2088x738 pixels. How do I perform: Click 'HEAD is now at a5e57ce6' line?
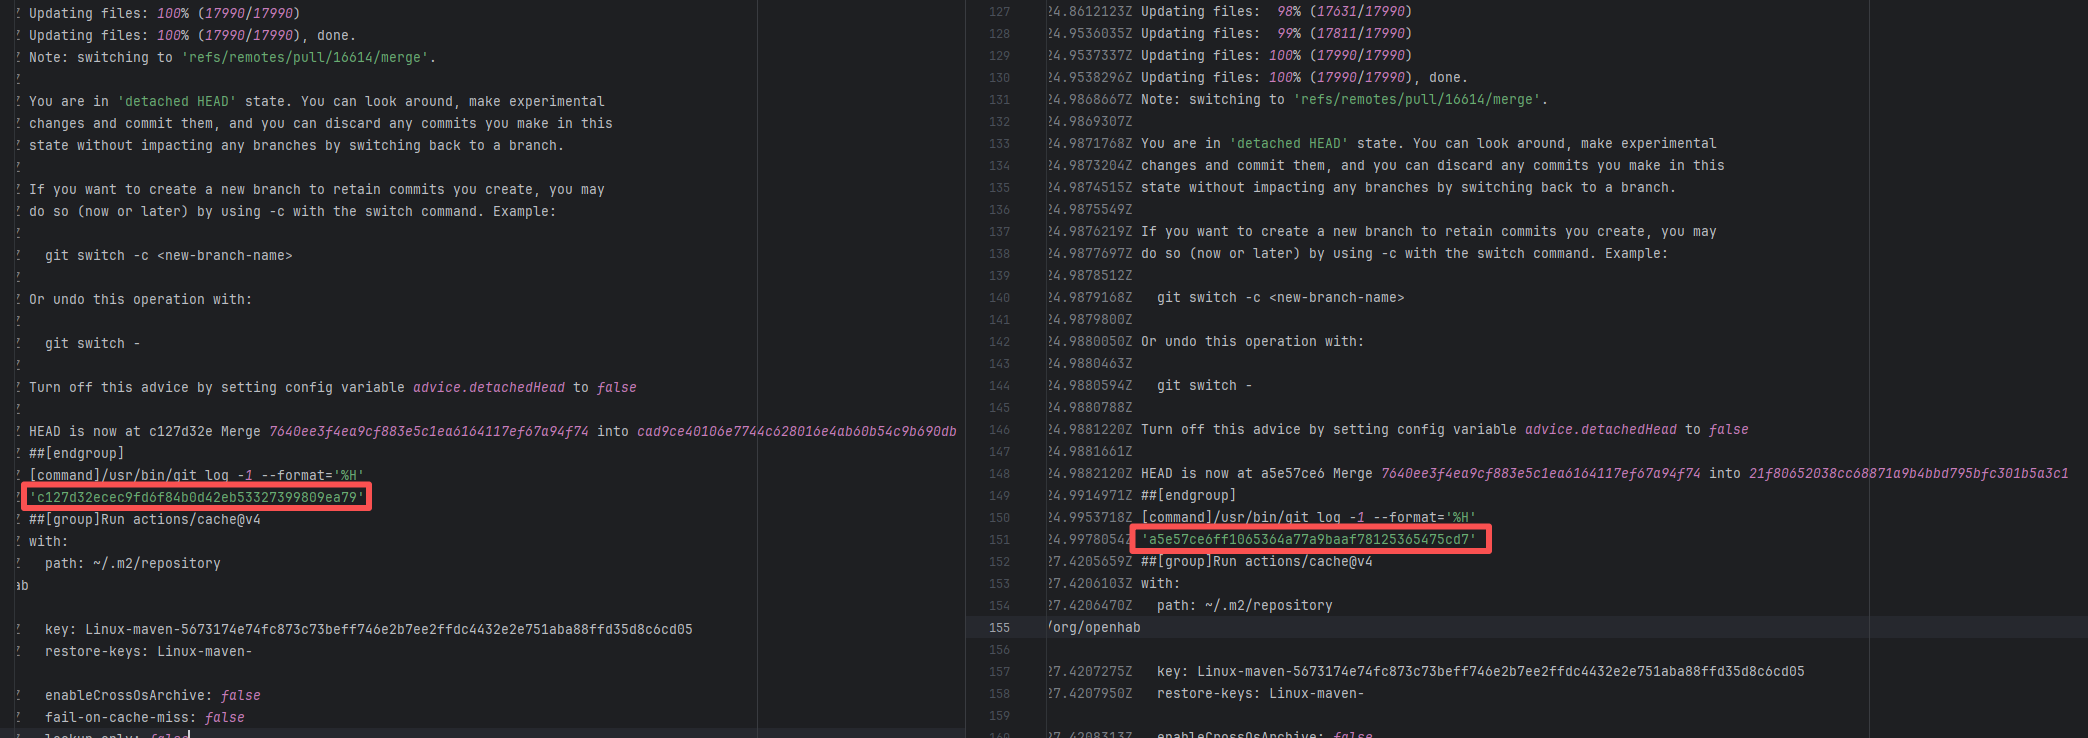pos(1232,473)
